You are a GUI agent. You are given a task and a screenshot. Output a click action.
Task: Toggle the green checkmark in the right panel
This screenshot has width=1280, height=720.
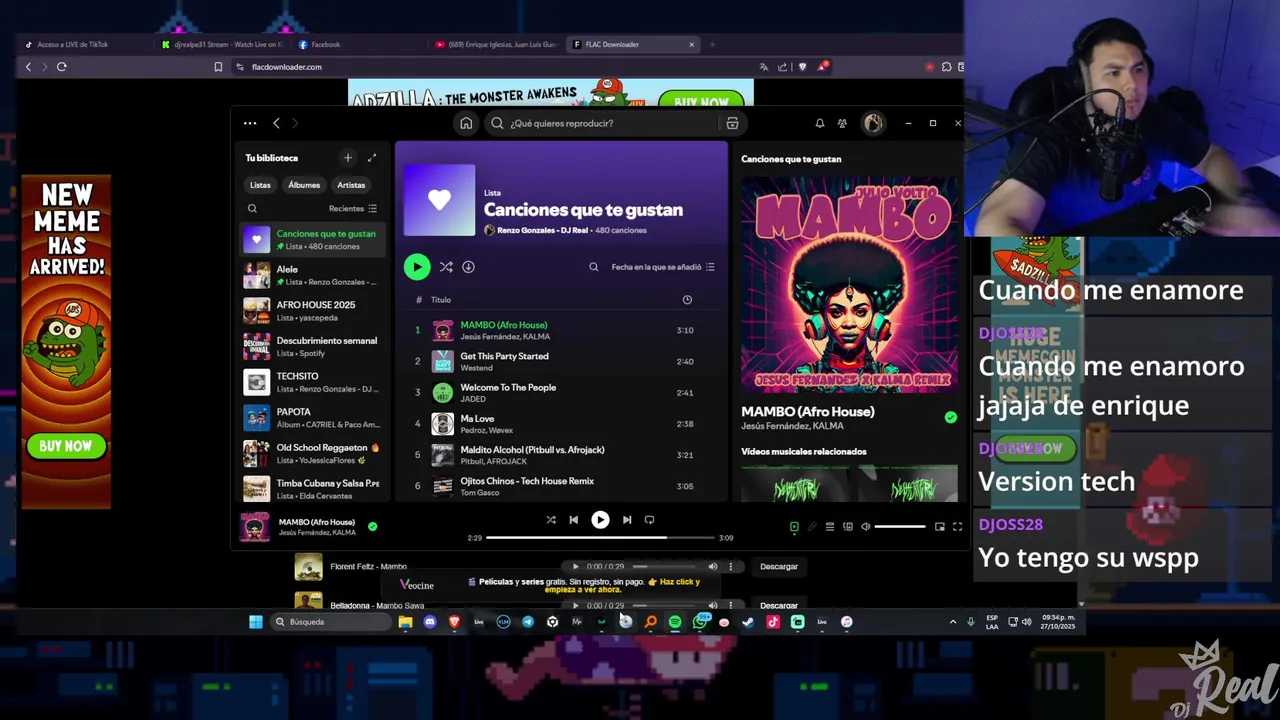click(950, 417)
